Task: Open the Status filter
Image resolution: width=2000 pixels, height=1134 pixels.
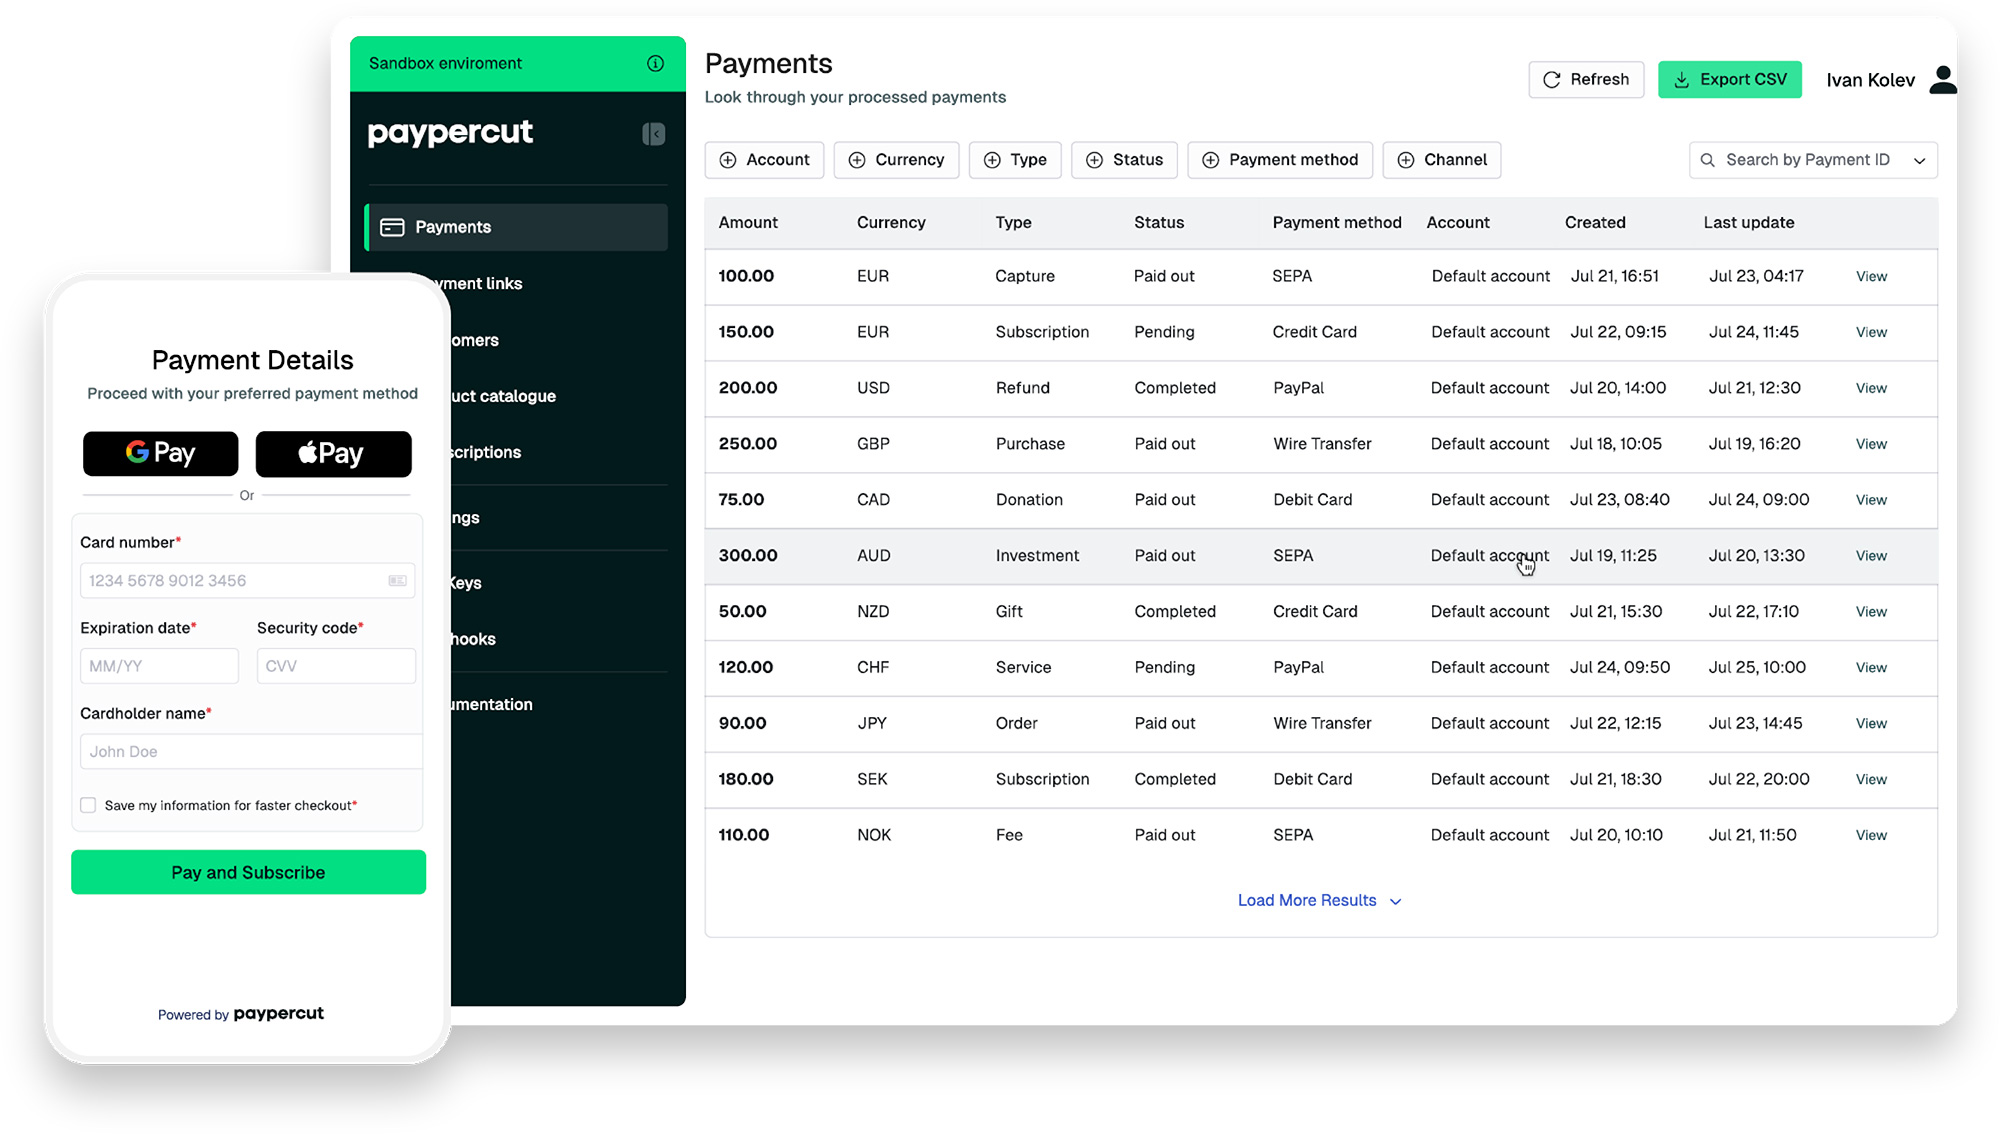Action: click(1124, 160)
